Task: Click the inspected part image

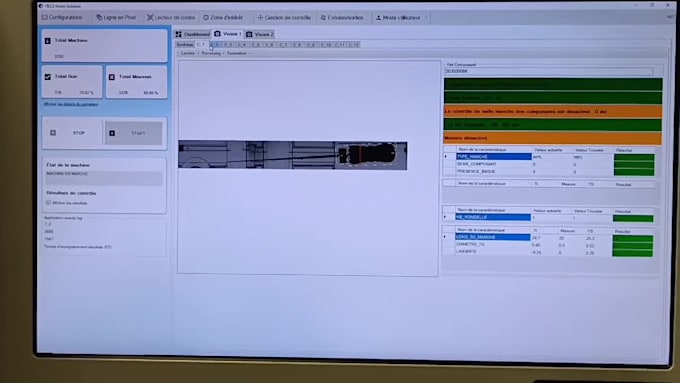Action: click(293, 155)
